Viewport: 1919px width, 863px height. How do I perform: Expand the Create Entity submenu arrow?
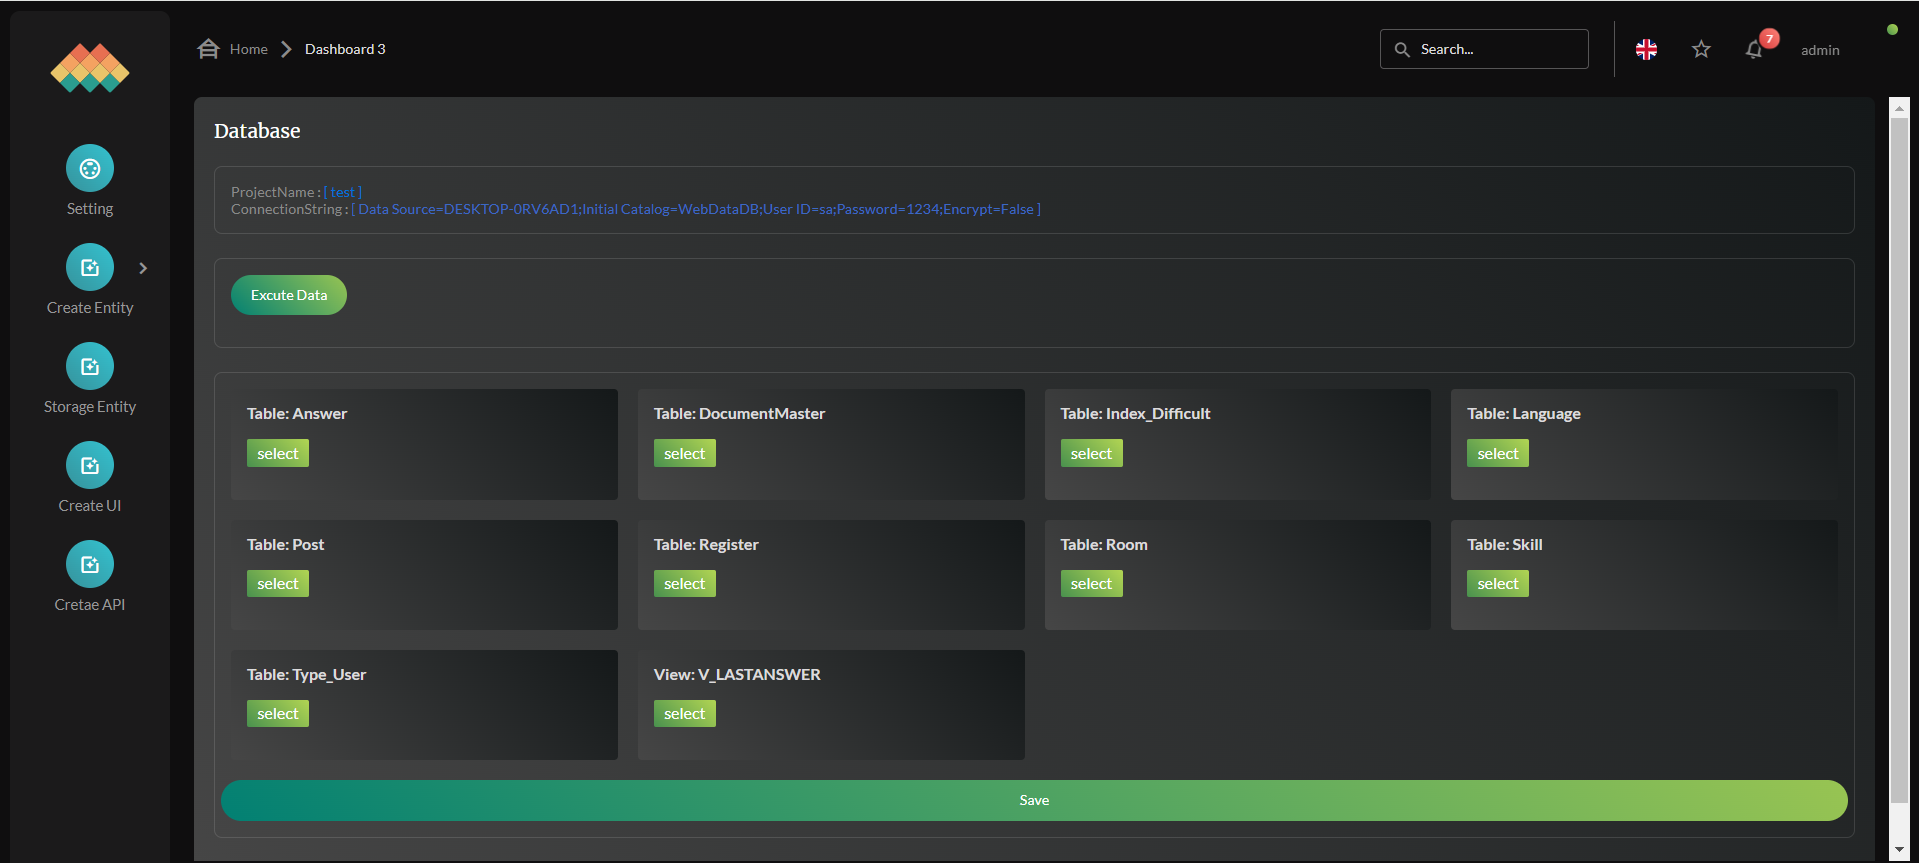(143, 268)
